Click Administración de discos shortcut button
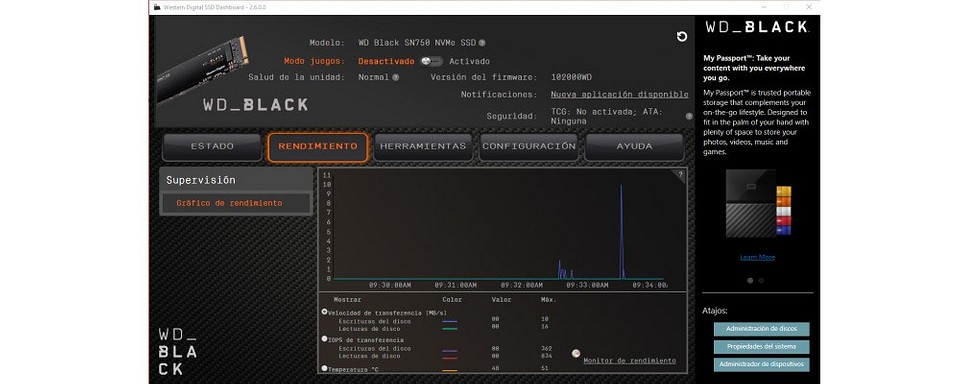This screenshot has width=960, height=384. (761, 329)
